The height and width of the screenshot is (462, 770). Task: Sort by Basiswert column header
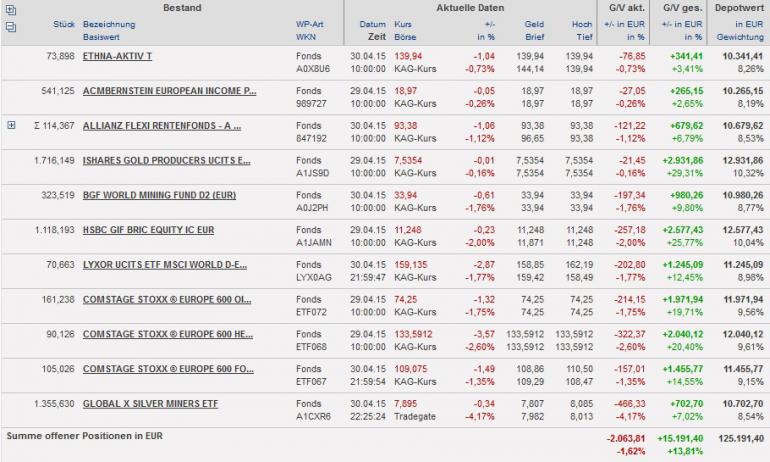104,36
